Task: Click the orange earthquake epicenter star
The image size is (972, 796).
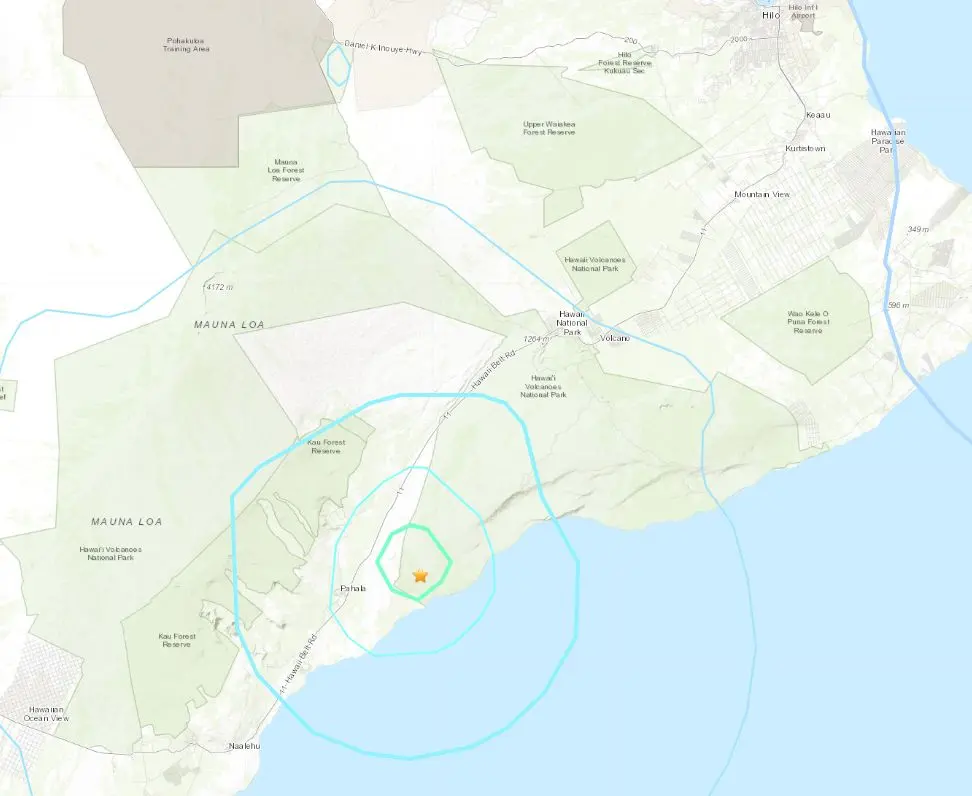Action: (420, 575)
